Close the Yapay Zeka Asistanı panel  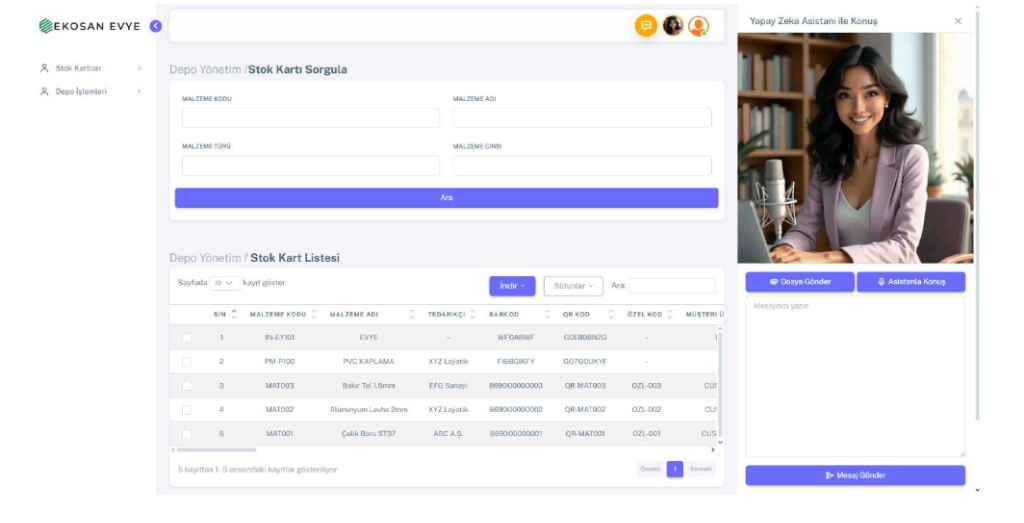click(x=958, y=21)
